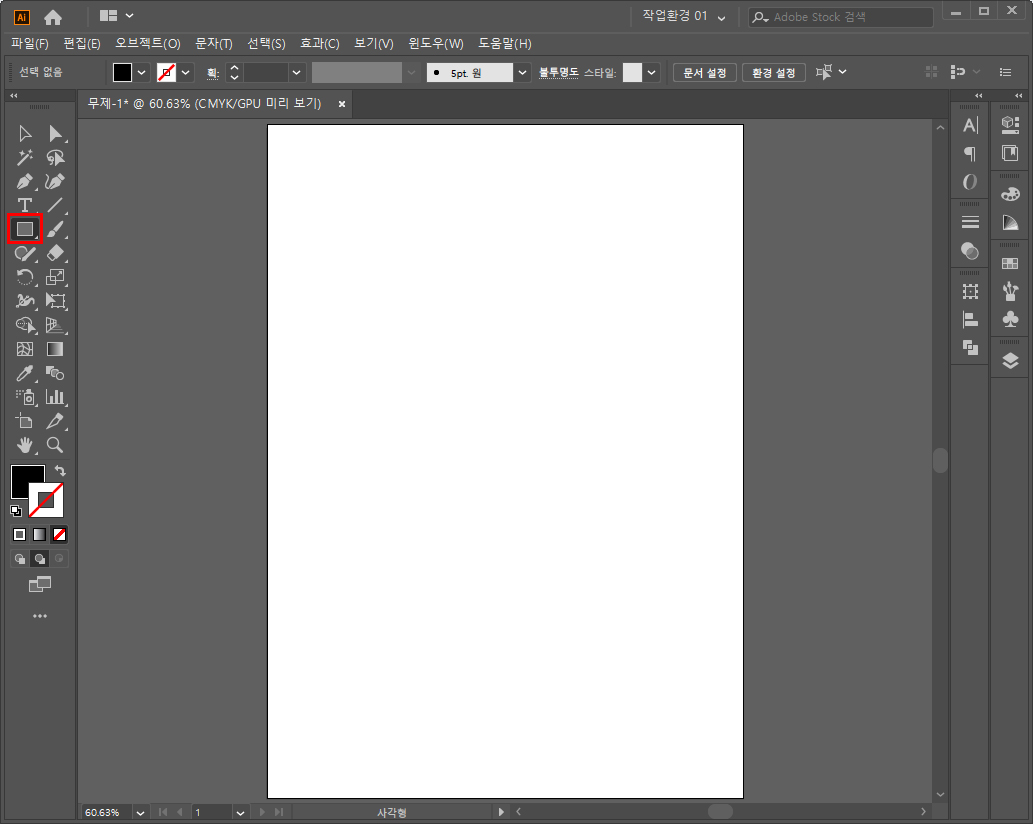Pick the Column Graph tool
This screenshot has width=1033, height=824.
point(55,397)
